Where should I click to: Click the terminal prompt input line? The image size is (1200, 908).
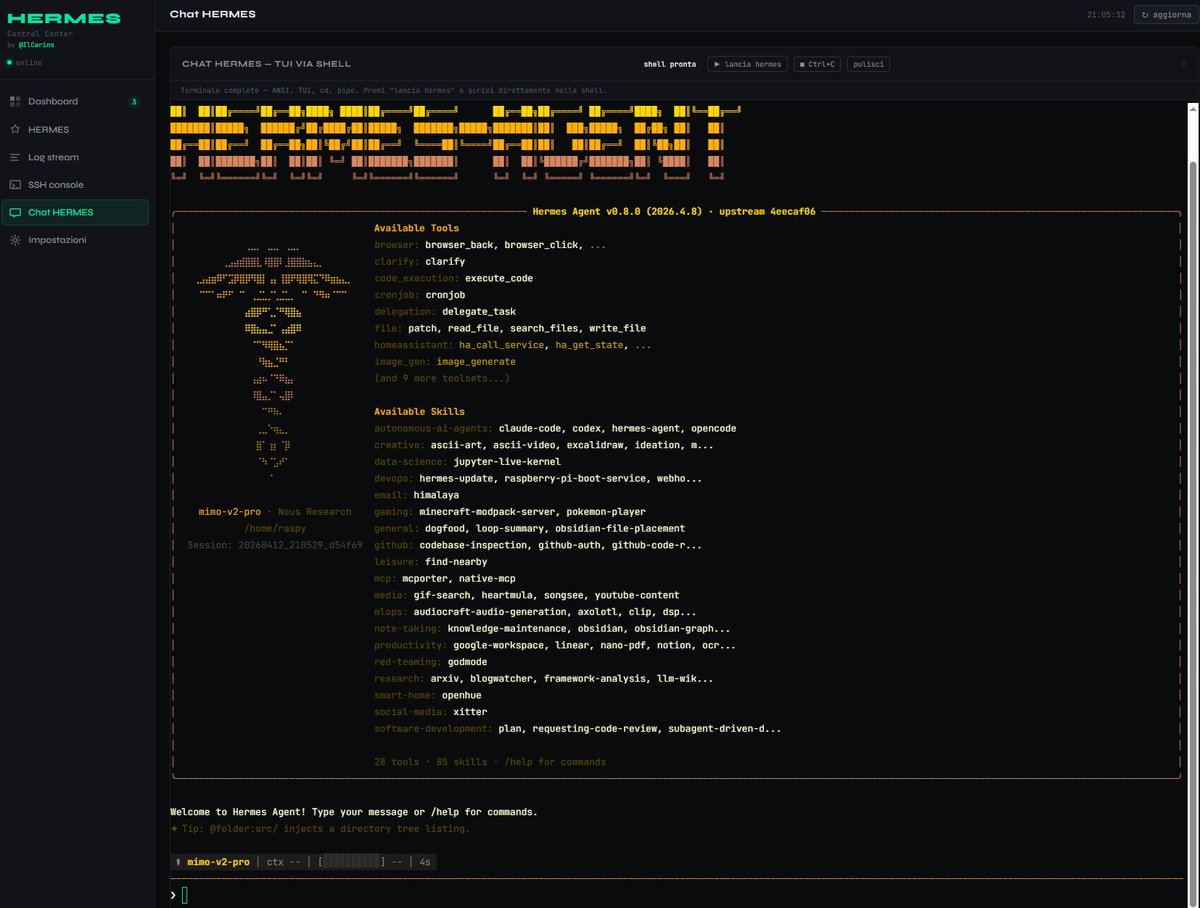678,895
